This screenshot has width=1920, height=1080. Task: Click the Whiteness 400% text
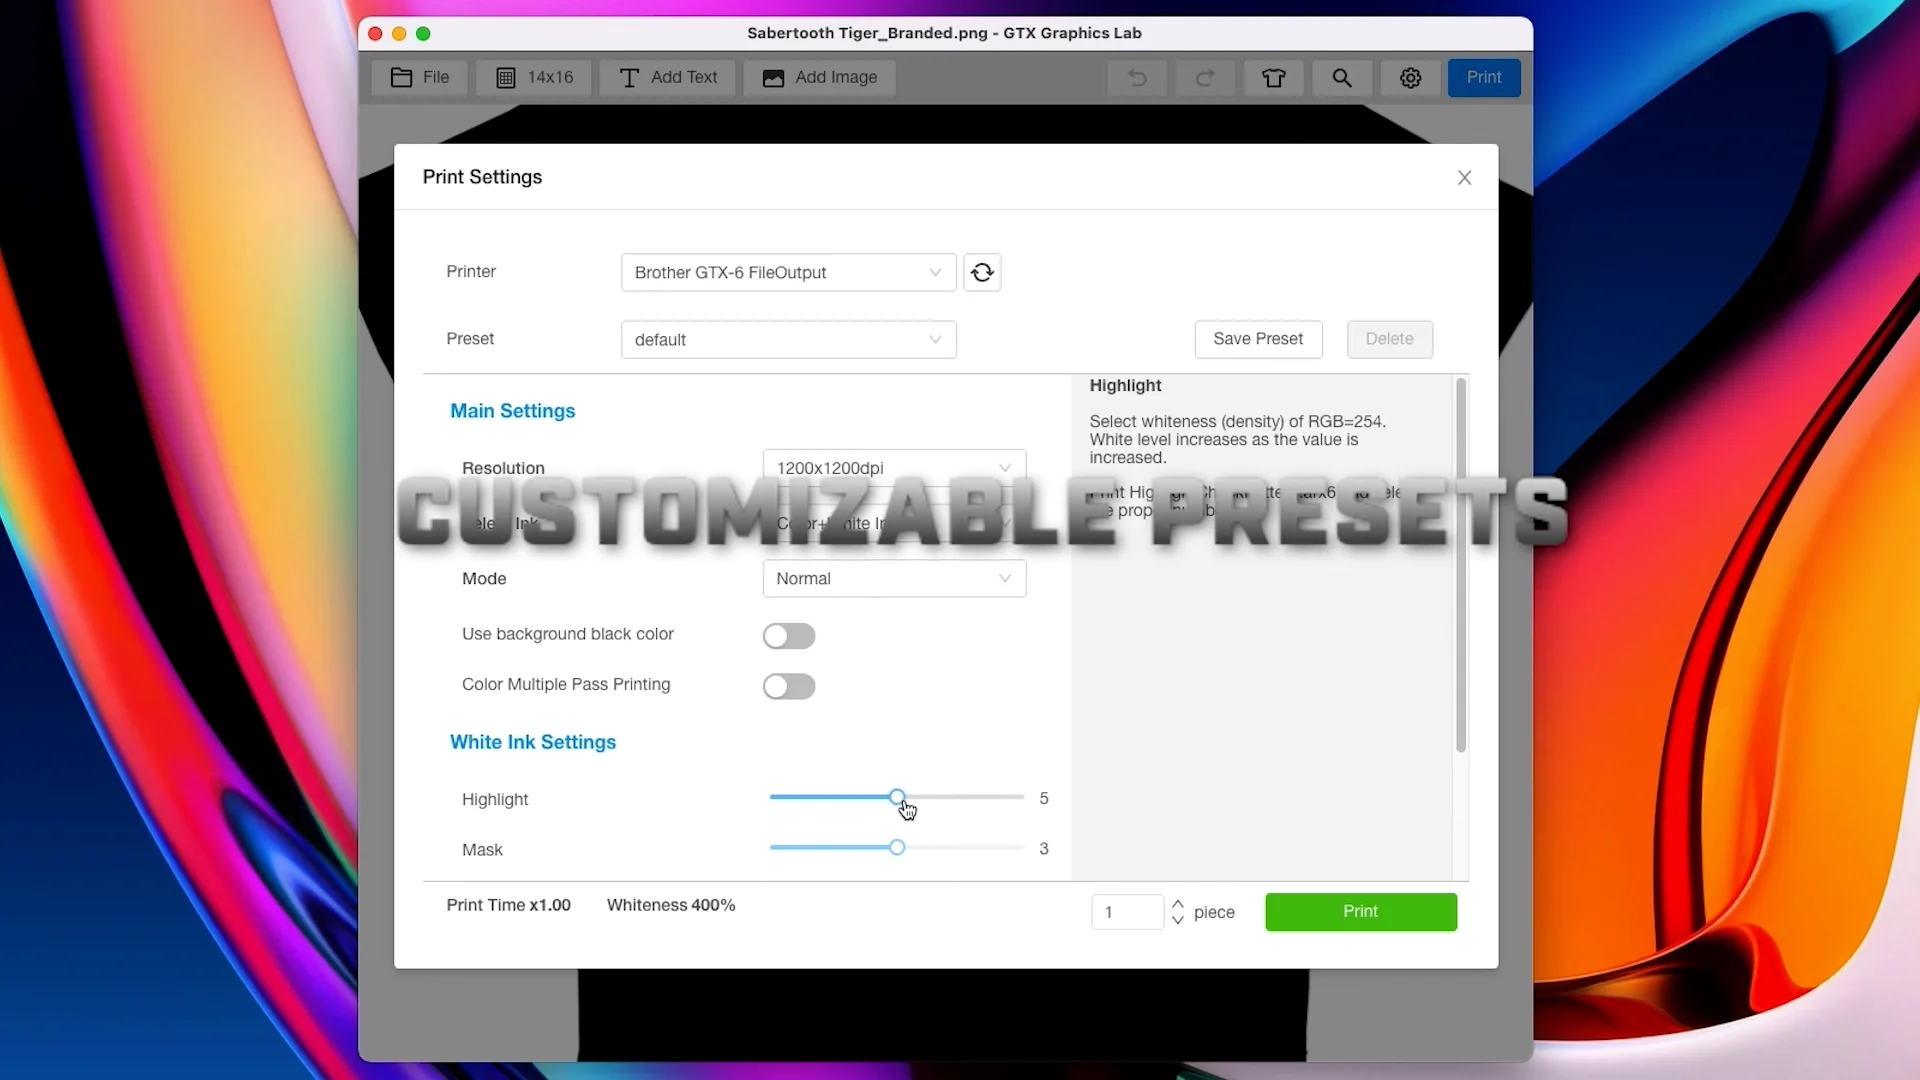pyautogui.click(x=671, y=905)
